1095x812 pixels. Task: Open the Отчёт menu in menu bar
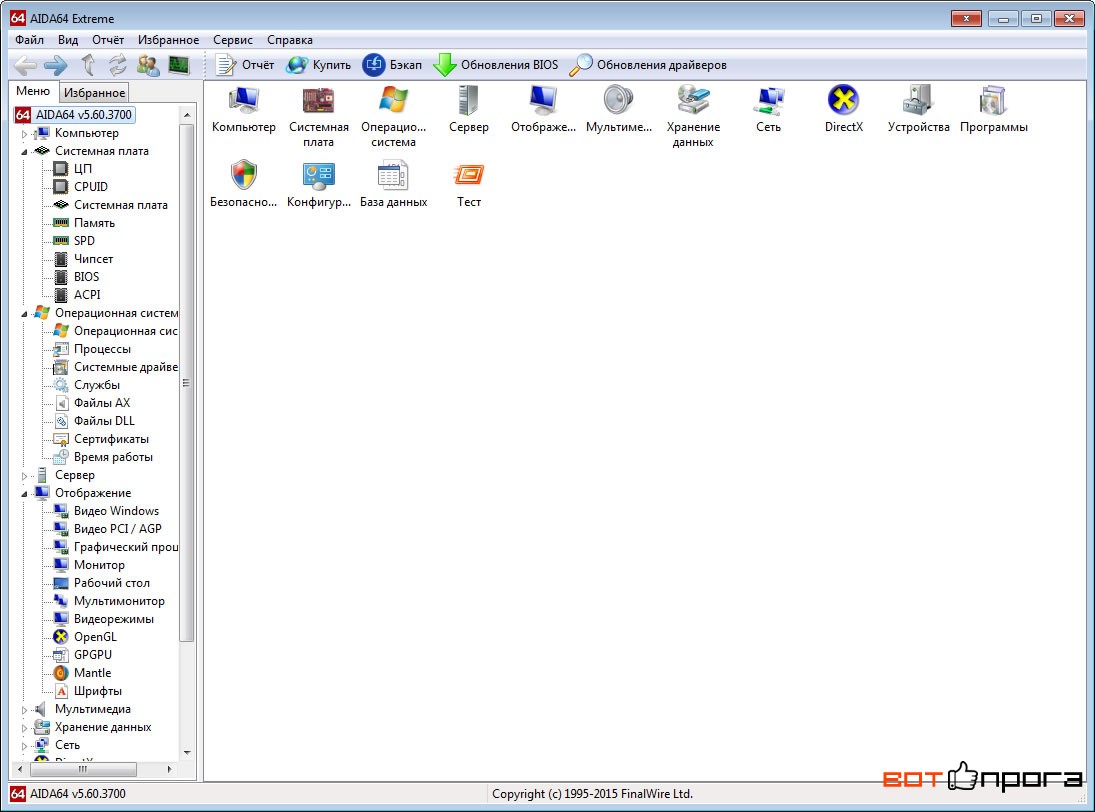click(x=108, y=40)
